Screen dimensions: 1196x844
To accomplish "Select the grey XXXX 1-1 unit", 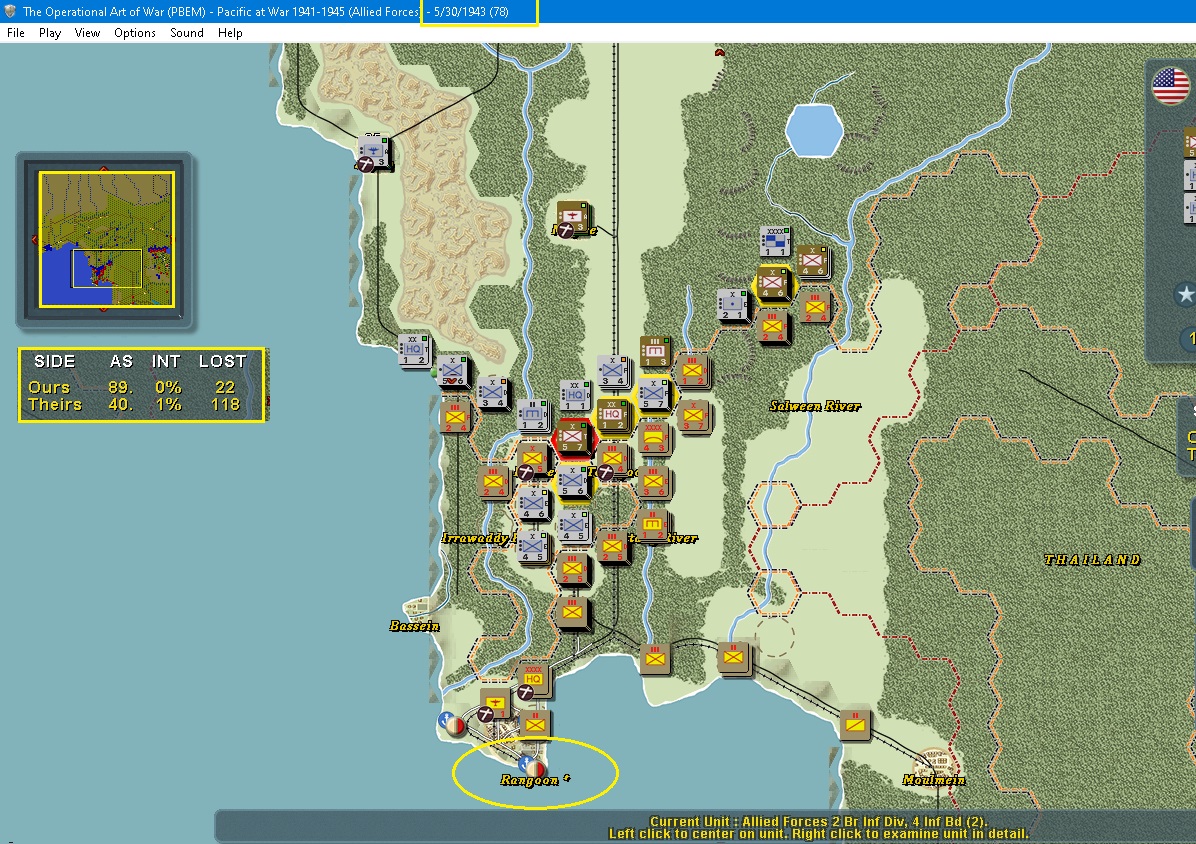I will pyautogui.click(x=775, y=241).
